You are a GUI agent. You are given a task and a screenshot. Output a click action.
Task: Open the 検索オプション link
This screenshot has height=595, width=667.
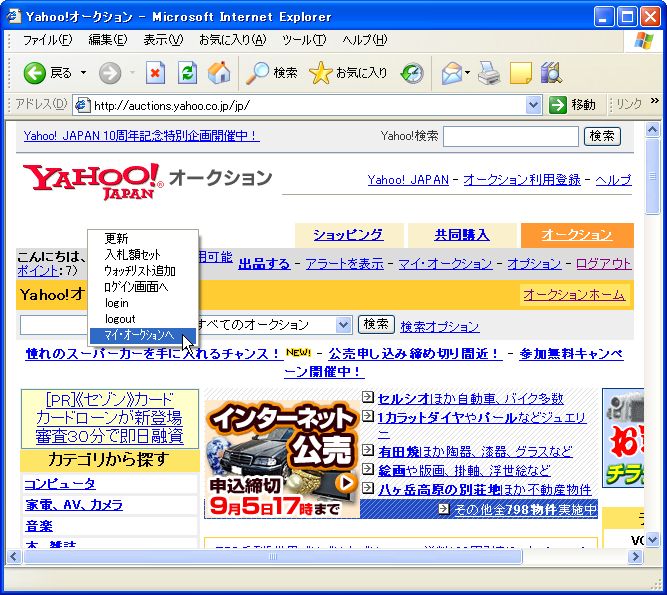(x=440, y=326)
